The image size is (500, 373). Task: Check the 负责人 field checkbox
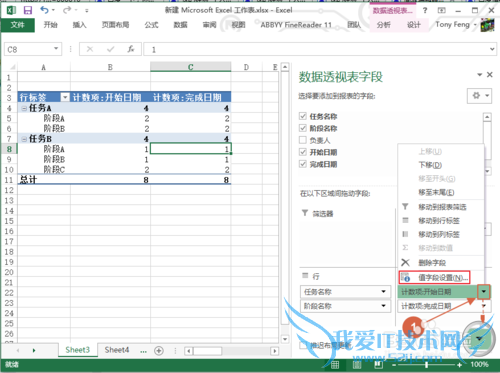[x=303, y=140]
